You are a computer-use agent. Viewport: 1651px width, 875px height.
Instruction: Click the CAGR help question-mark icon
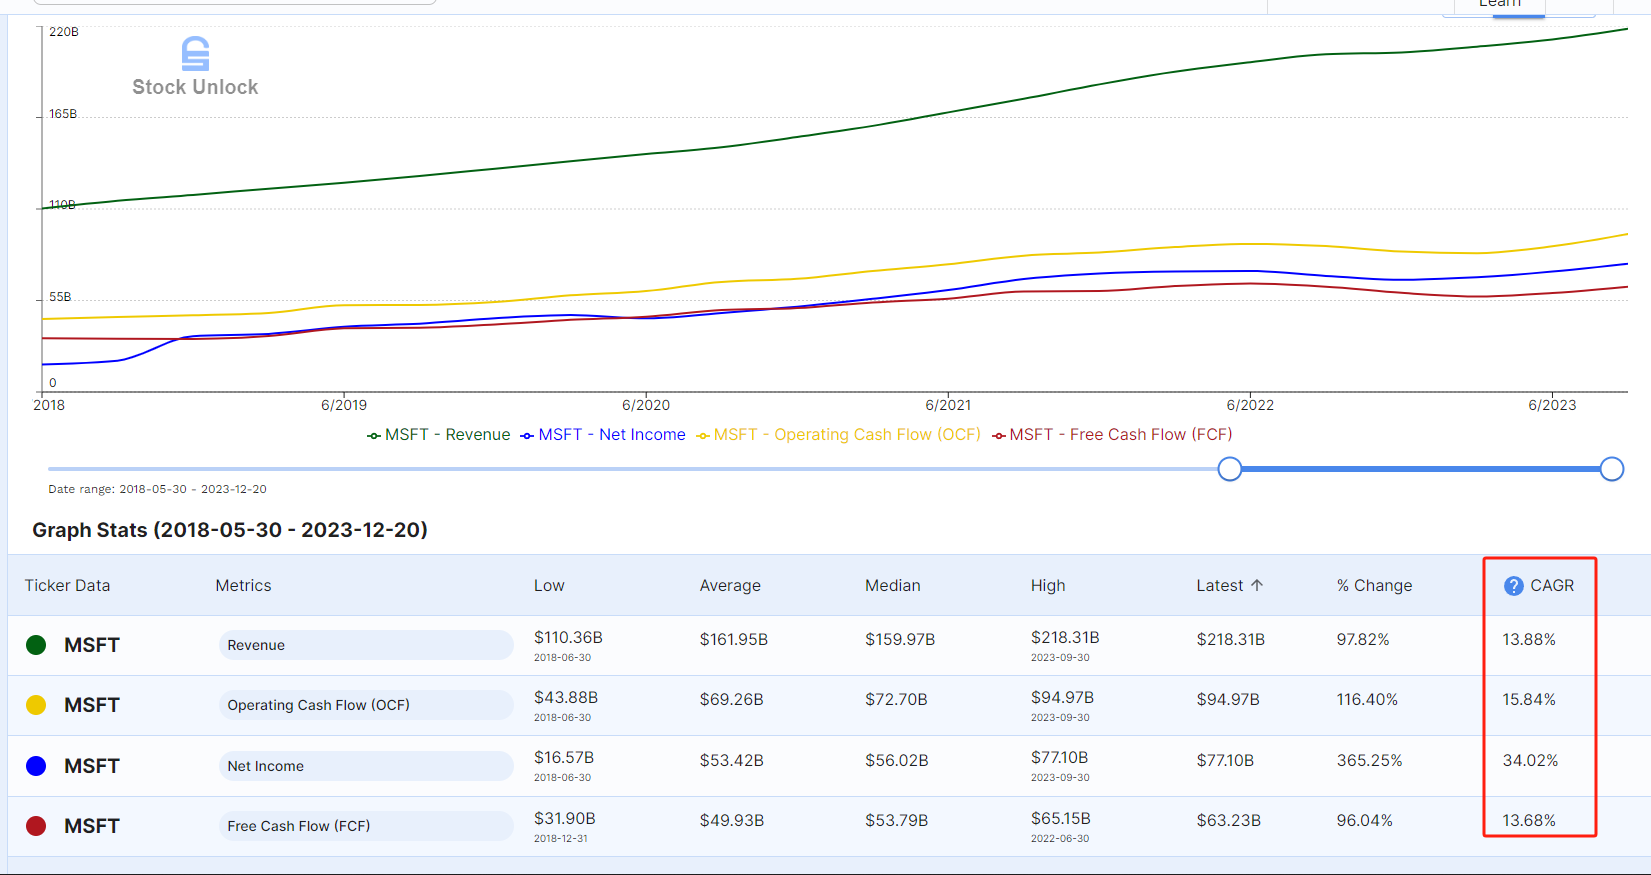point(1514,586)
